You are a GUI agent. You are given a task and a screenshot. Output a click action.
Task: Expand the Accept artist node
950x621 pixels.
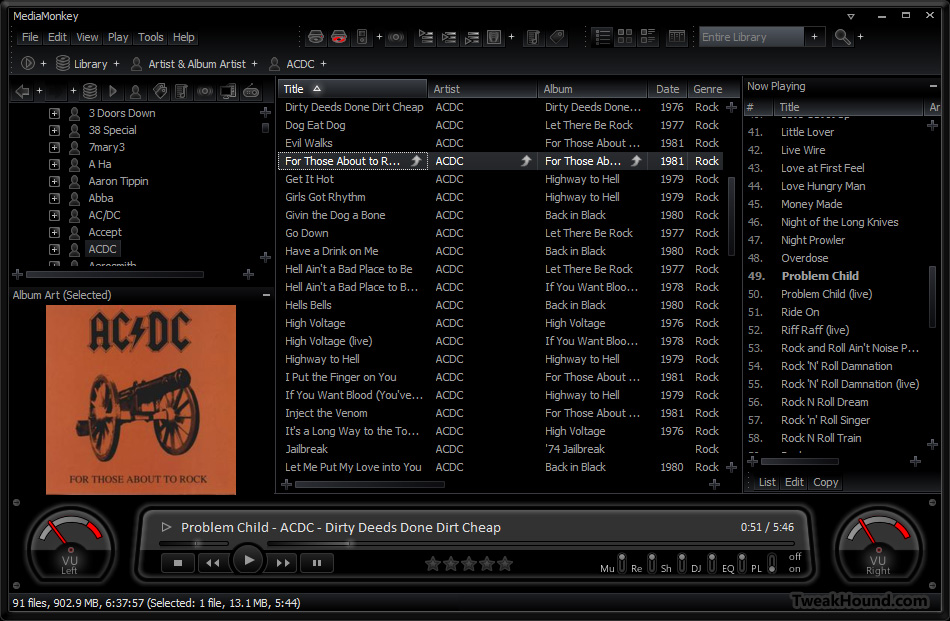55,232
